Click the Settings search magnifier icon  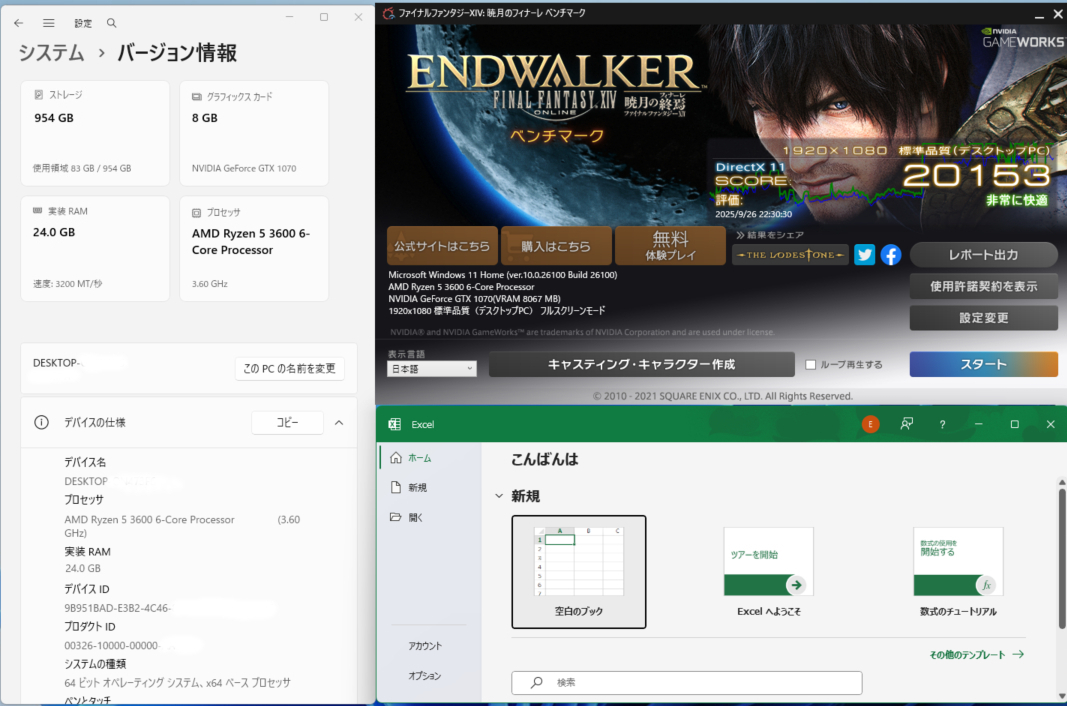click(111, 22)
